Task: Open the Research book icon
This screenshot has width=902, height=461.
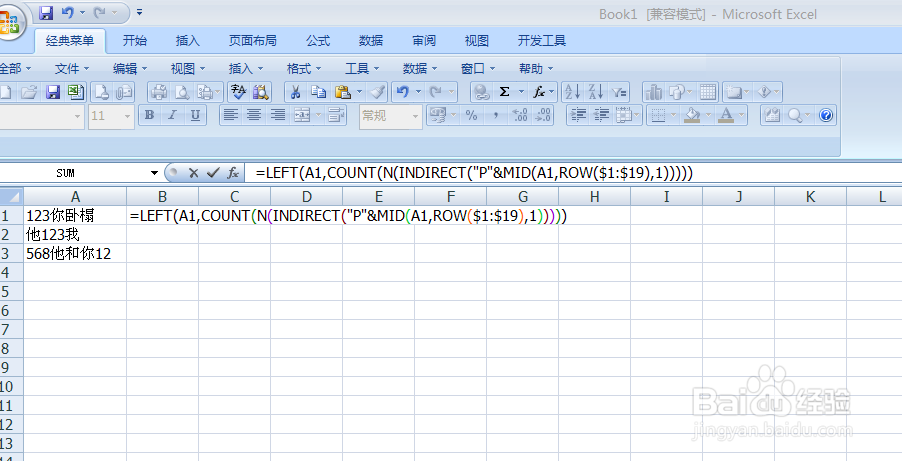Action: coord(261,92)
